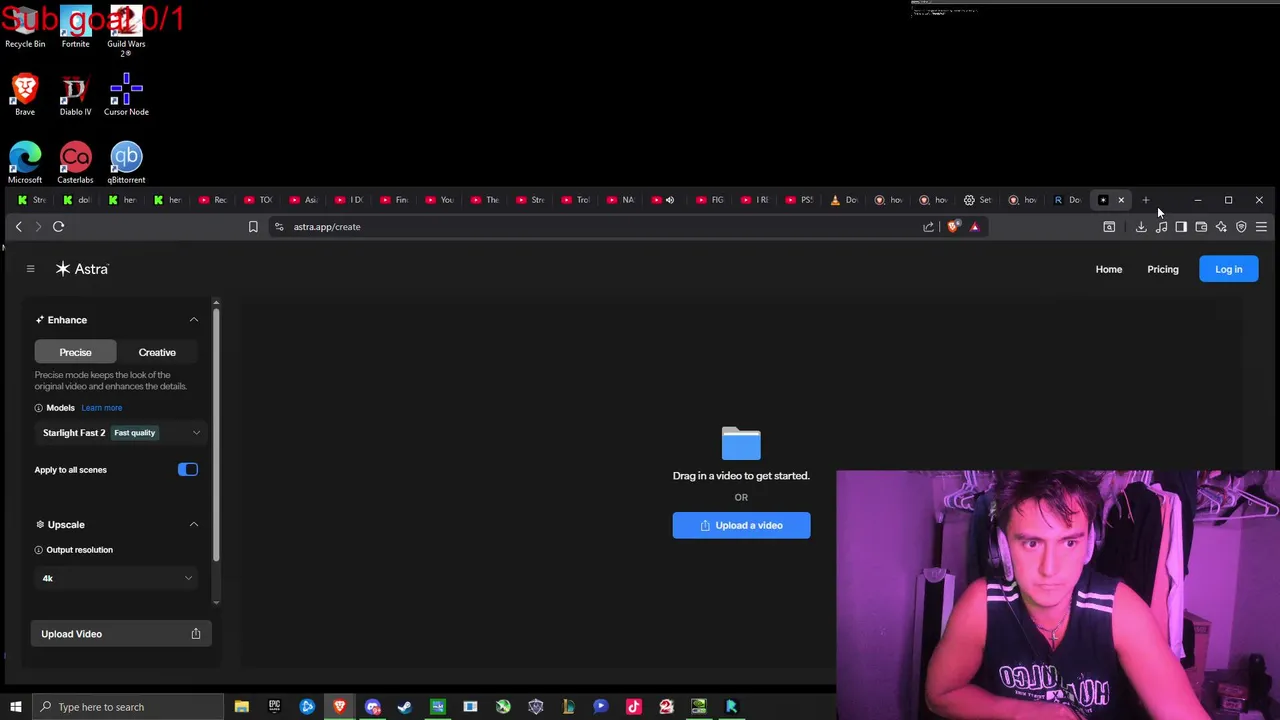1280x720 pixels.
Task: Open Pricing page
Action: coord(1162,269)
